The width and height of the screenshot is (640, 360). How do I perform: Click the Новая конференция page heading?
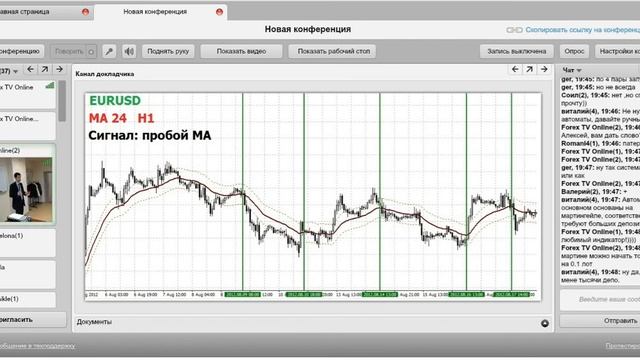coord(308,29)
